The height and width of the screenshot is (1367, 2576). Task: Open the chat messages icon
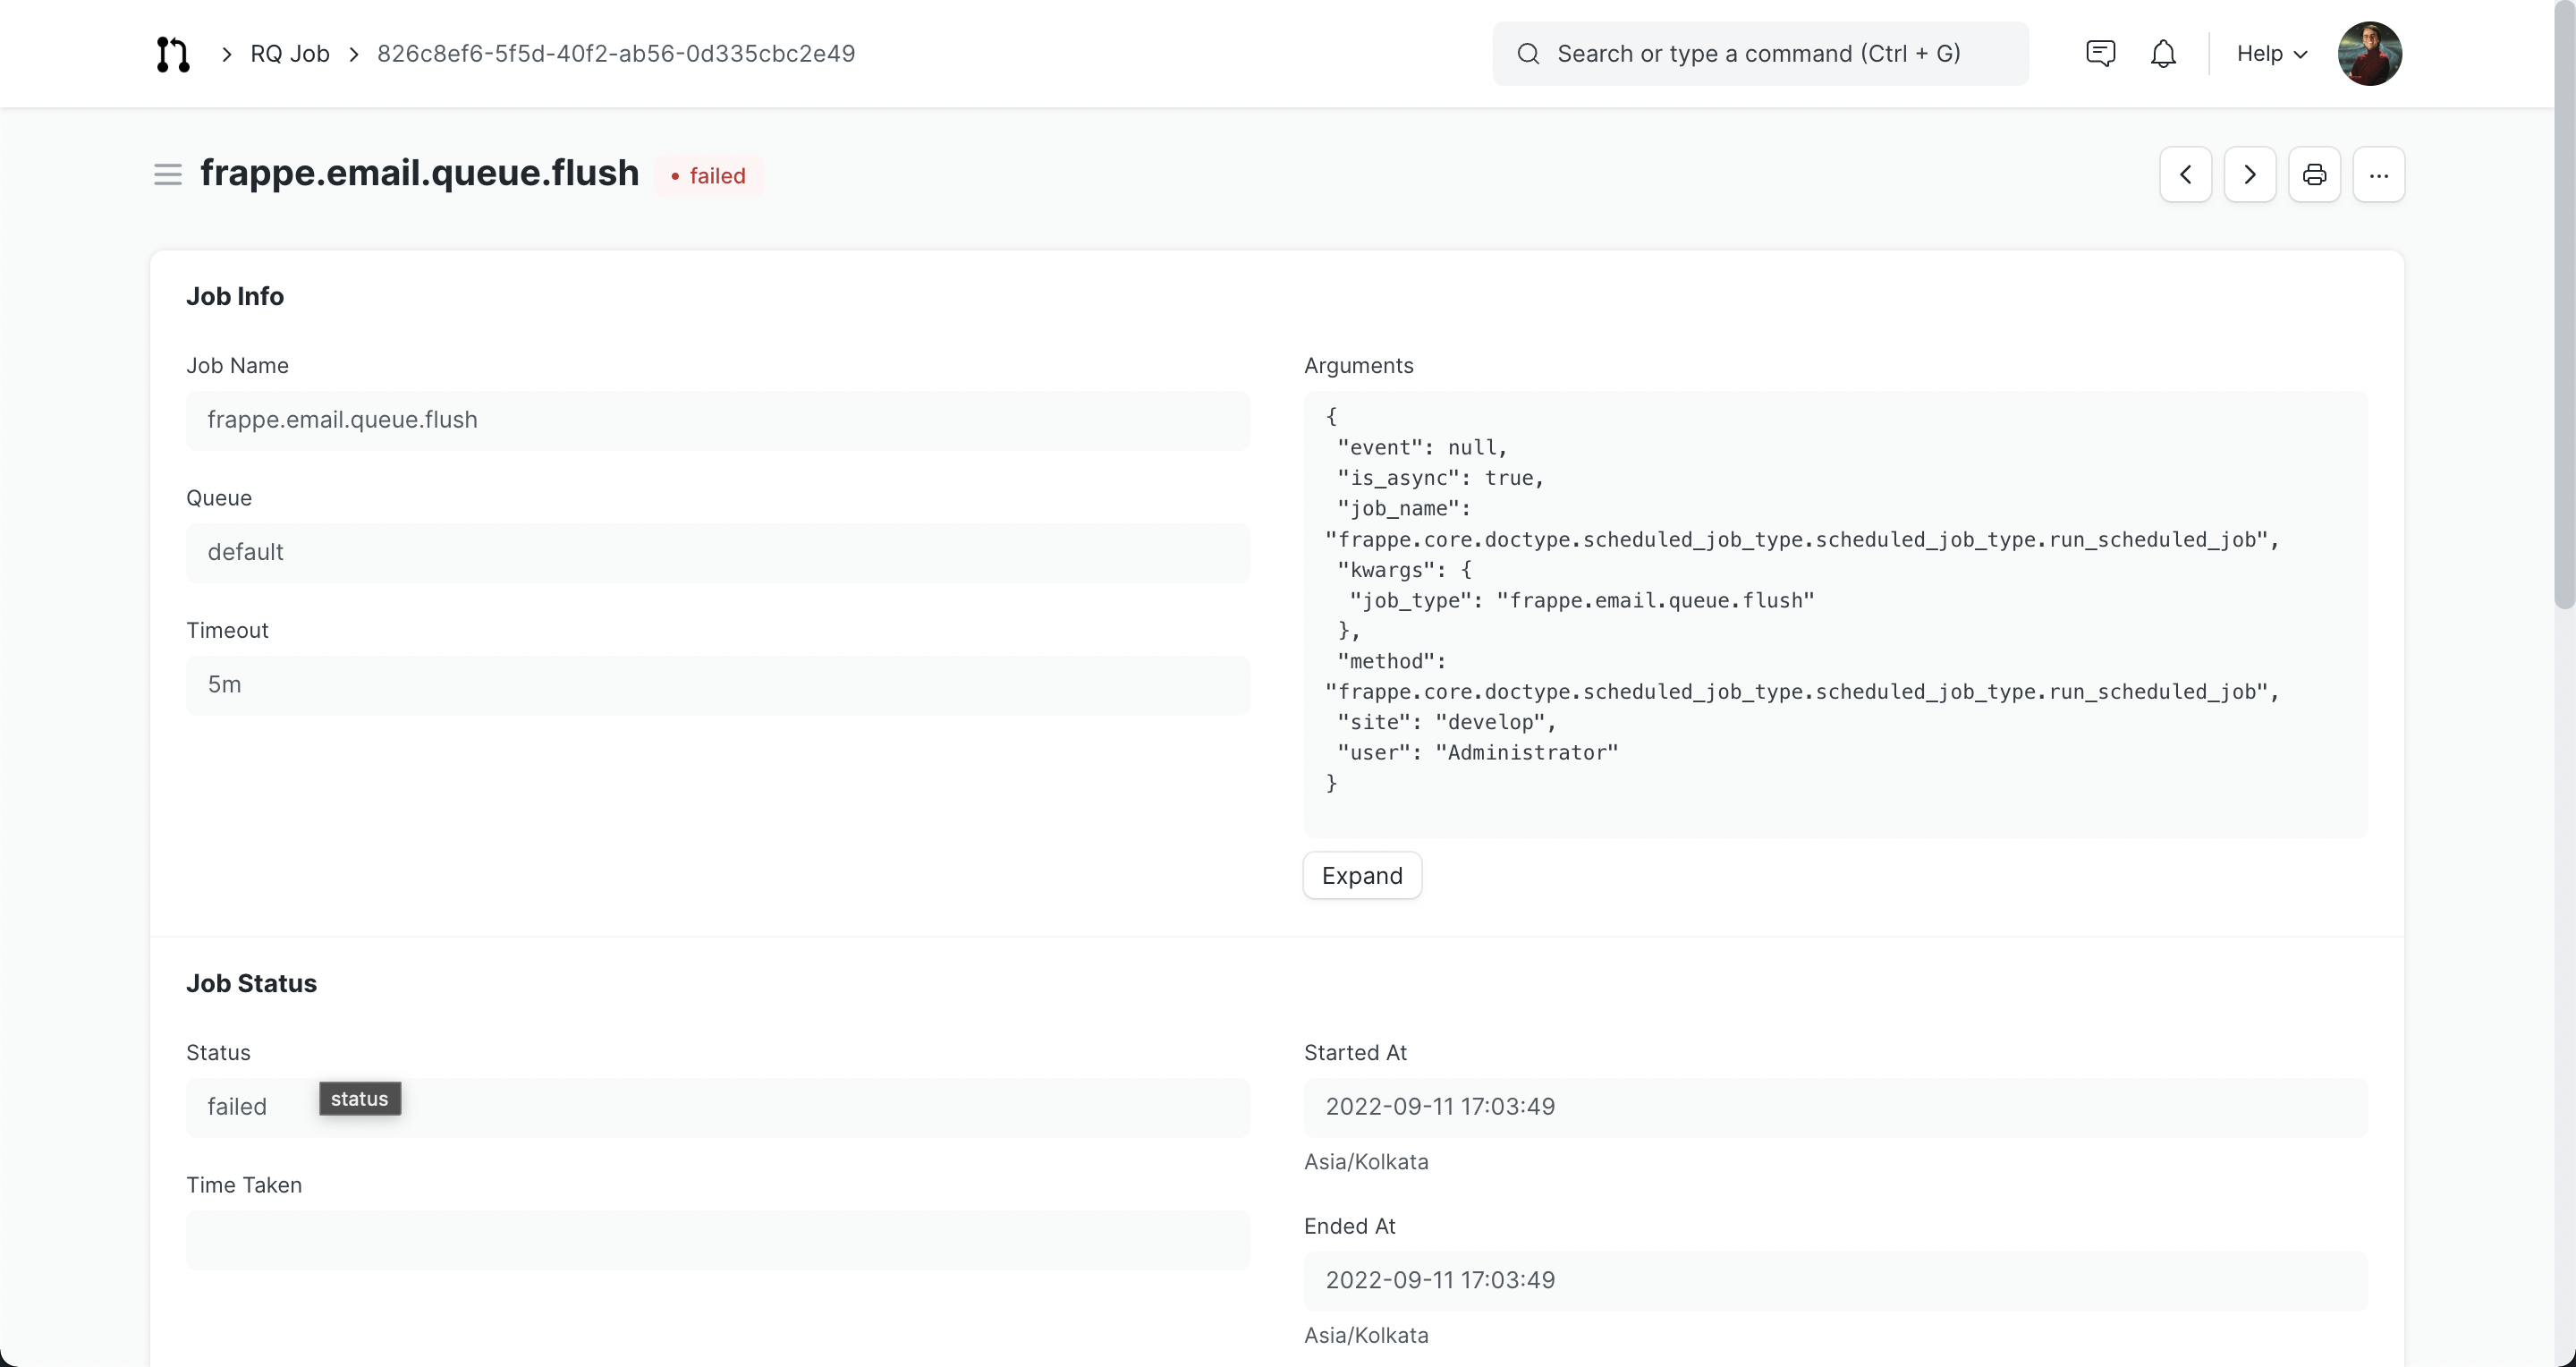[2100, 54]
